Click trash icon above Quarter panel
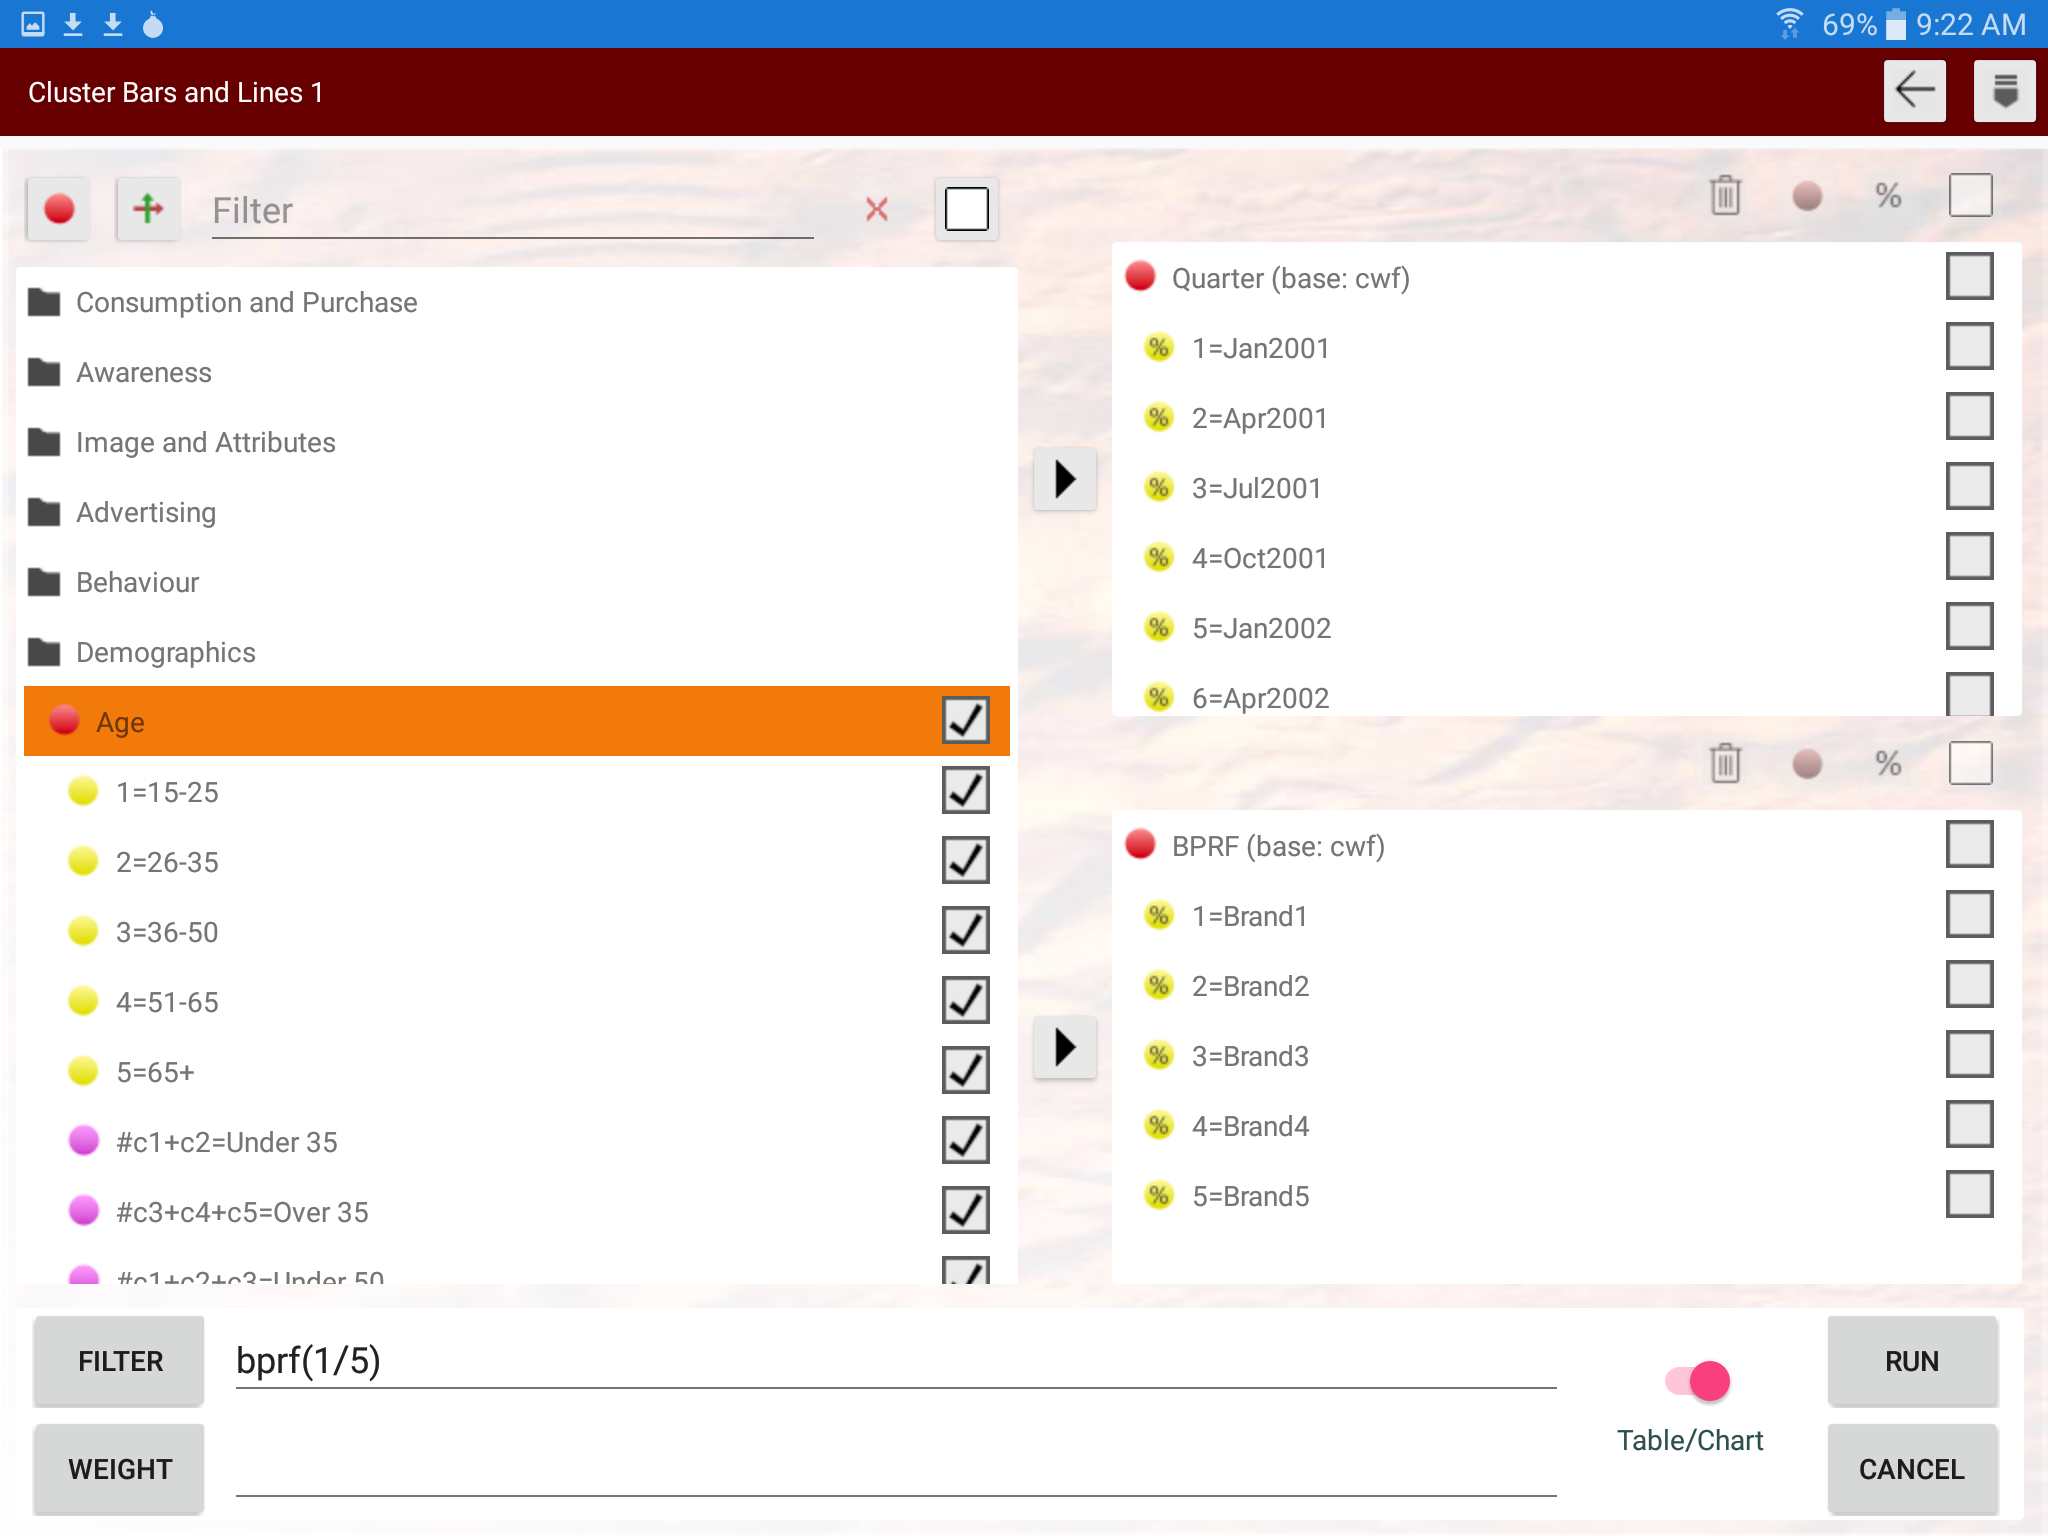Screen dimensions: 2048x1536 [1725, 195]
